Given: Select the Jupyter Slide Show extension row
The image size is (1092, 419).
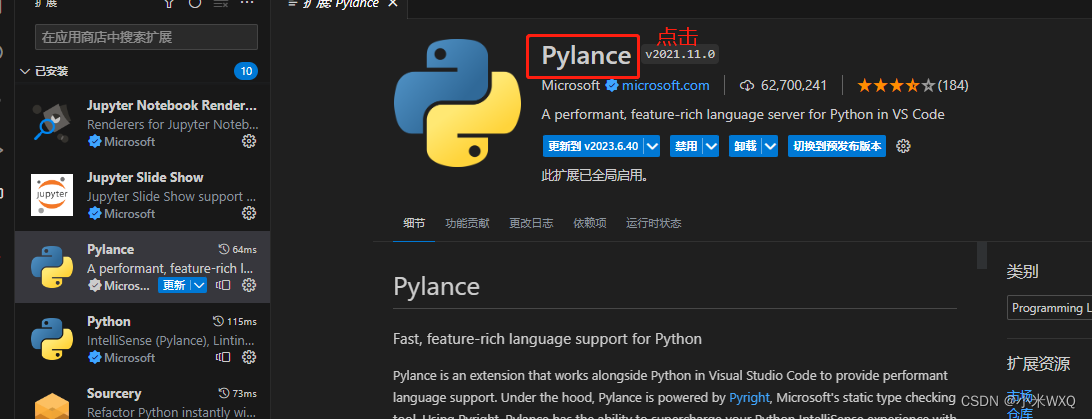Looking at the screenshot, I should click(x=142, y=196).
